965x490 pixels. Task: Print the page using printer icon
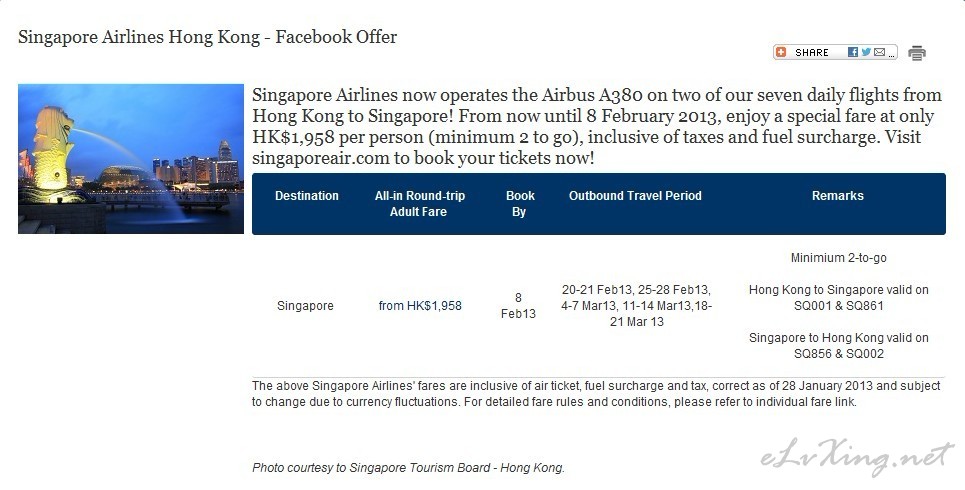pyautogui.click(x=916, y=53)
